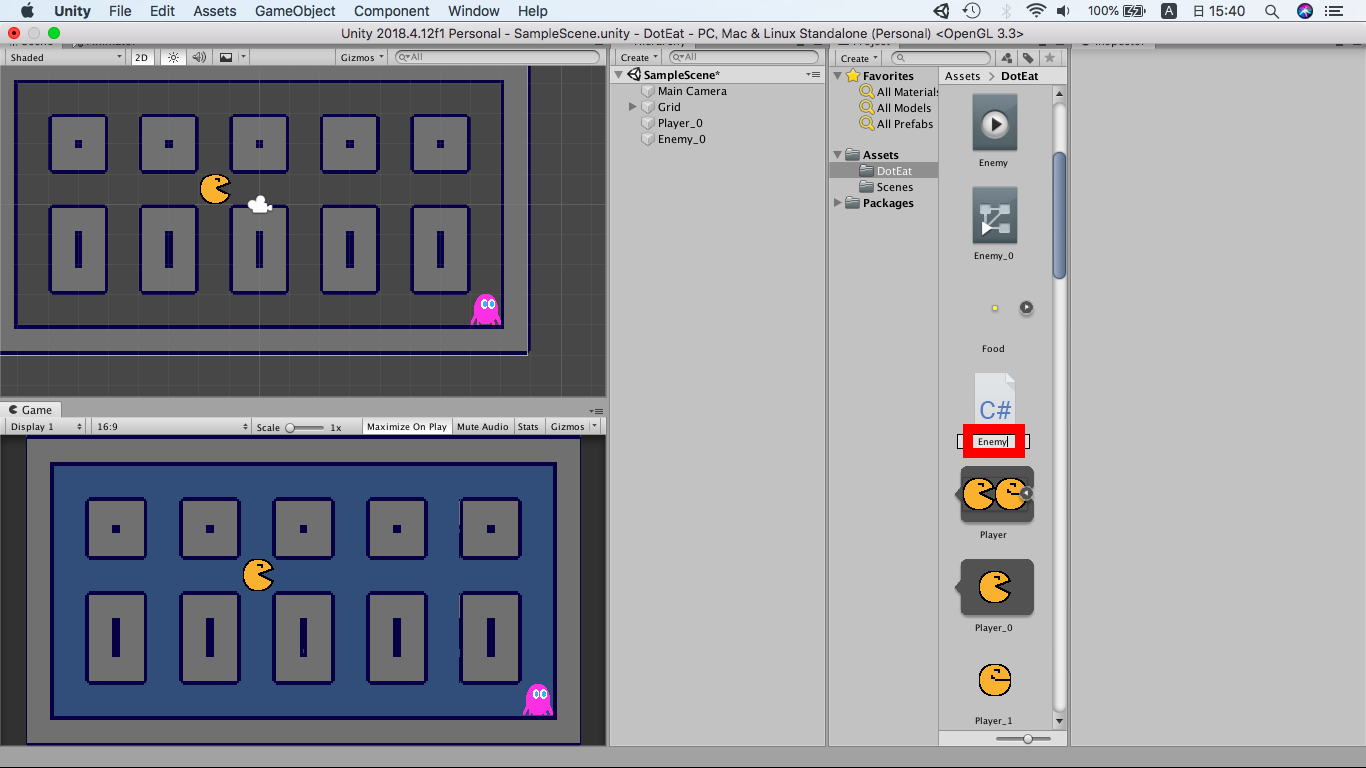1366x768 pixels.
Task: Expand Player sprite sheet sub-assets arrow
Action: [x=1026, y=493]
